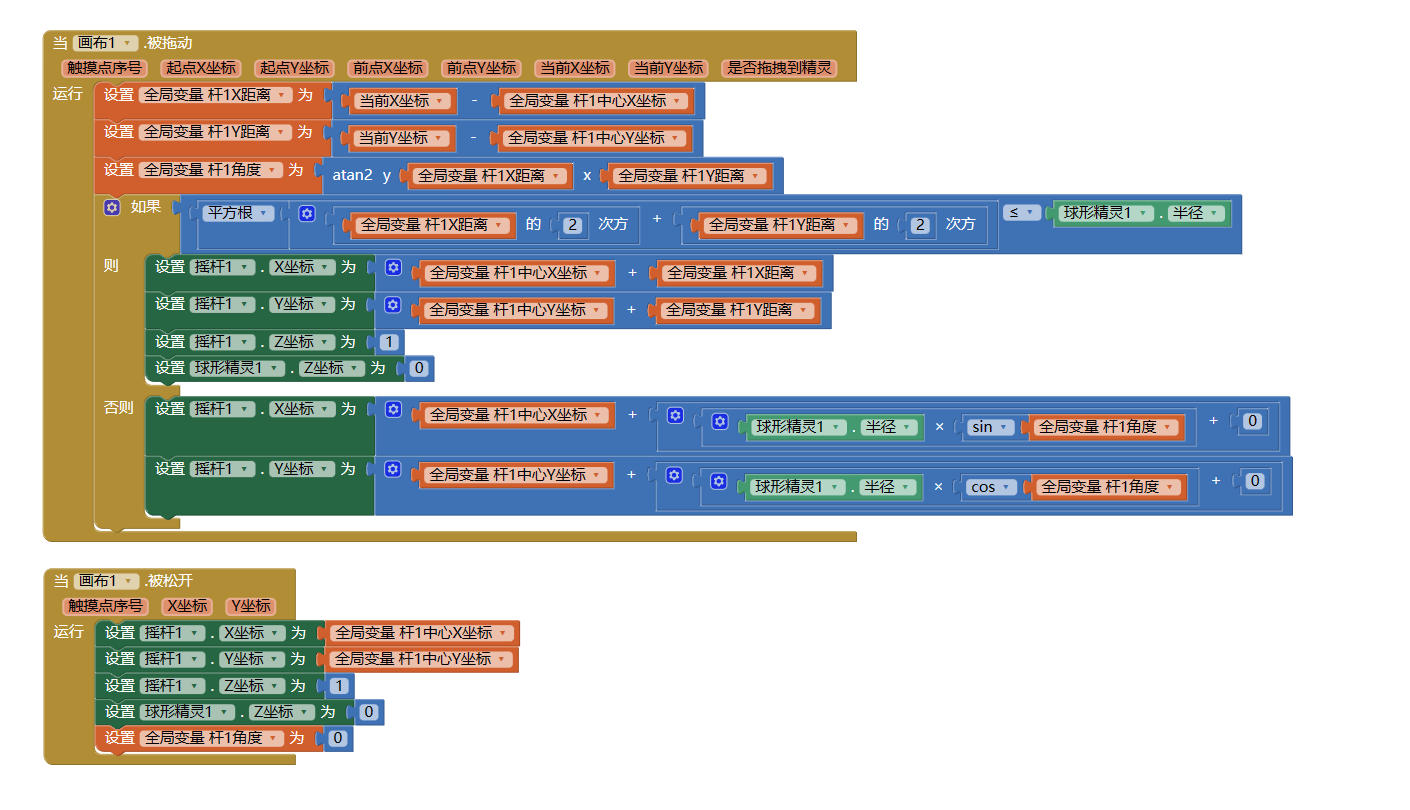The height and width of the screenshot is (810, 1410).
Task: Edit the exponent 2 after 杆1X距离
Action: 572,225
